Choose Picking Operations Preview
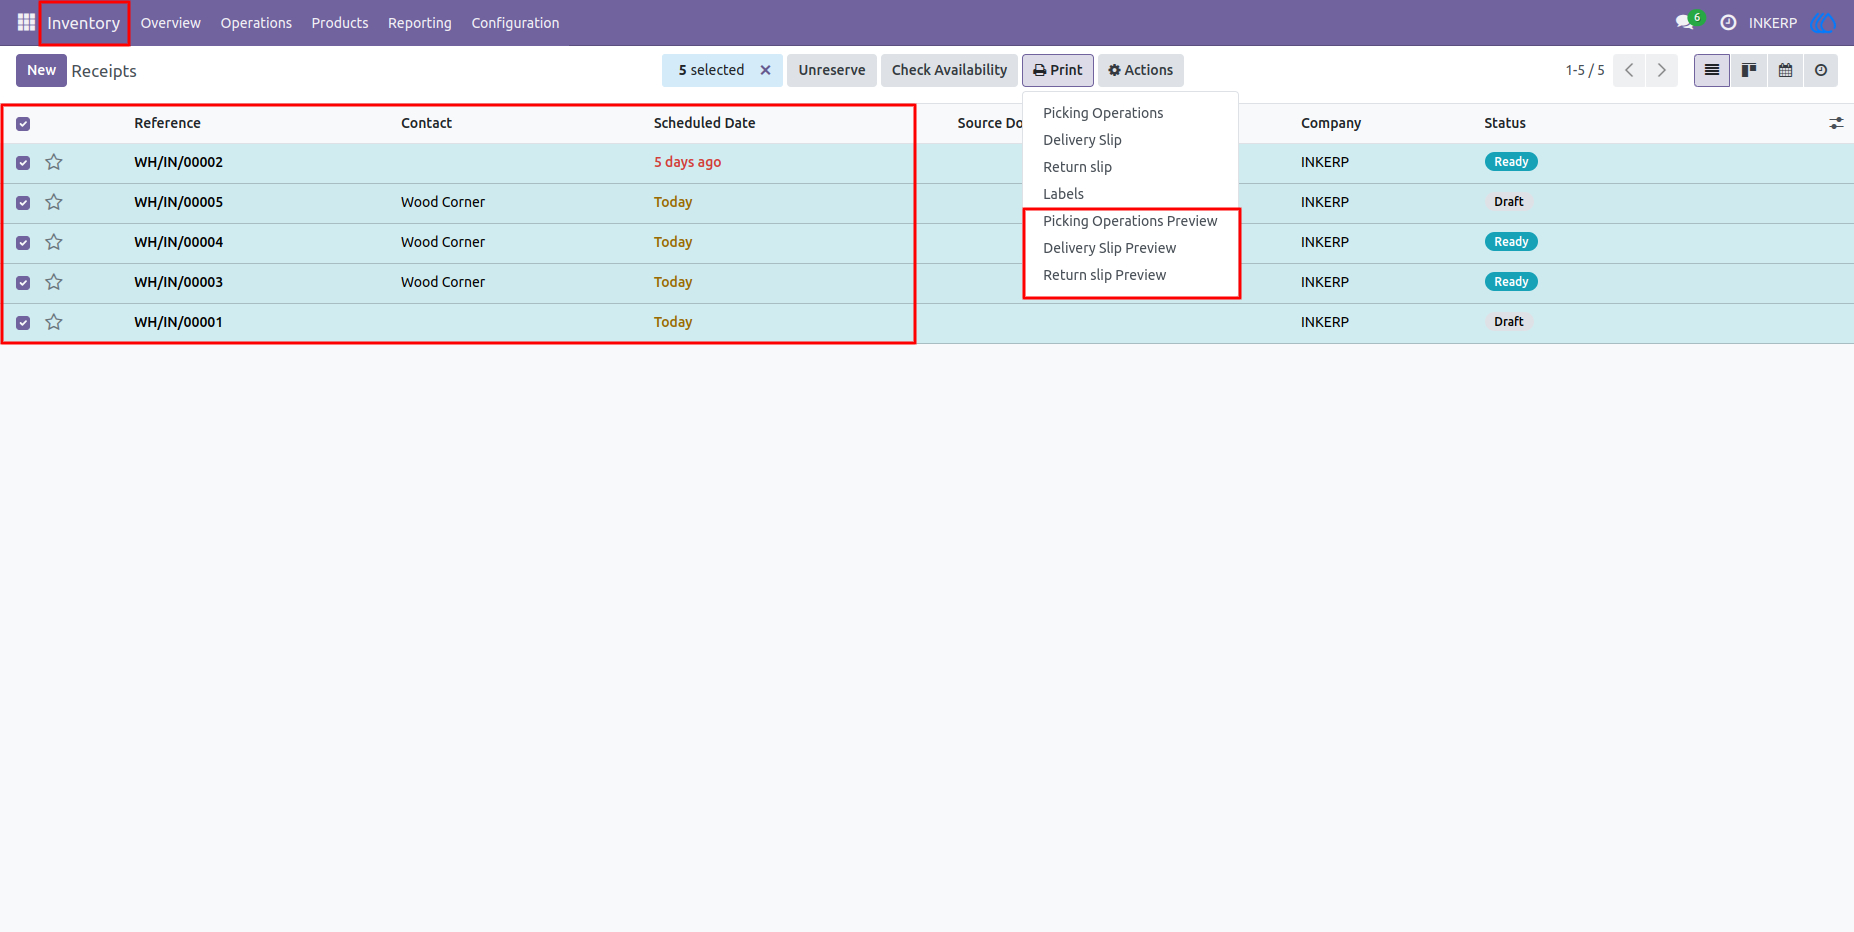 pos(1130,221)
